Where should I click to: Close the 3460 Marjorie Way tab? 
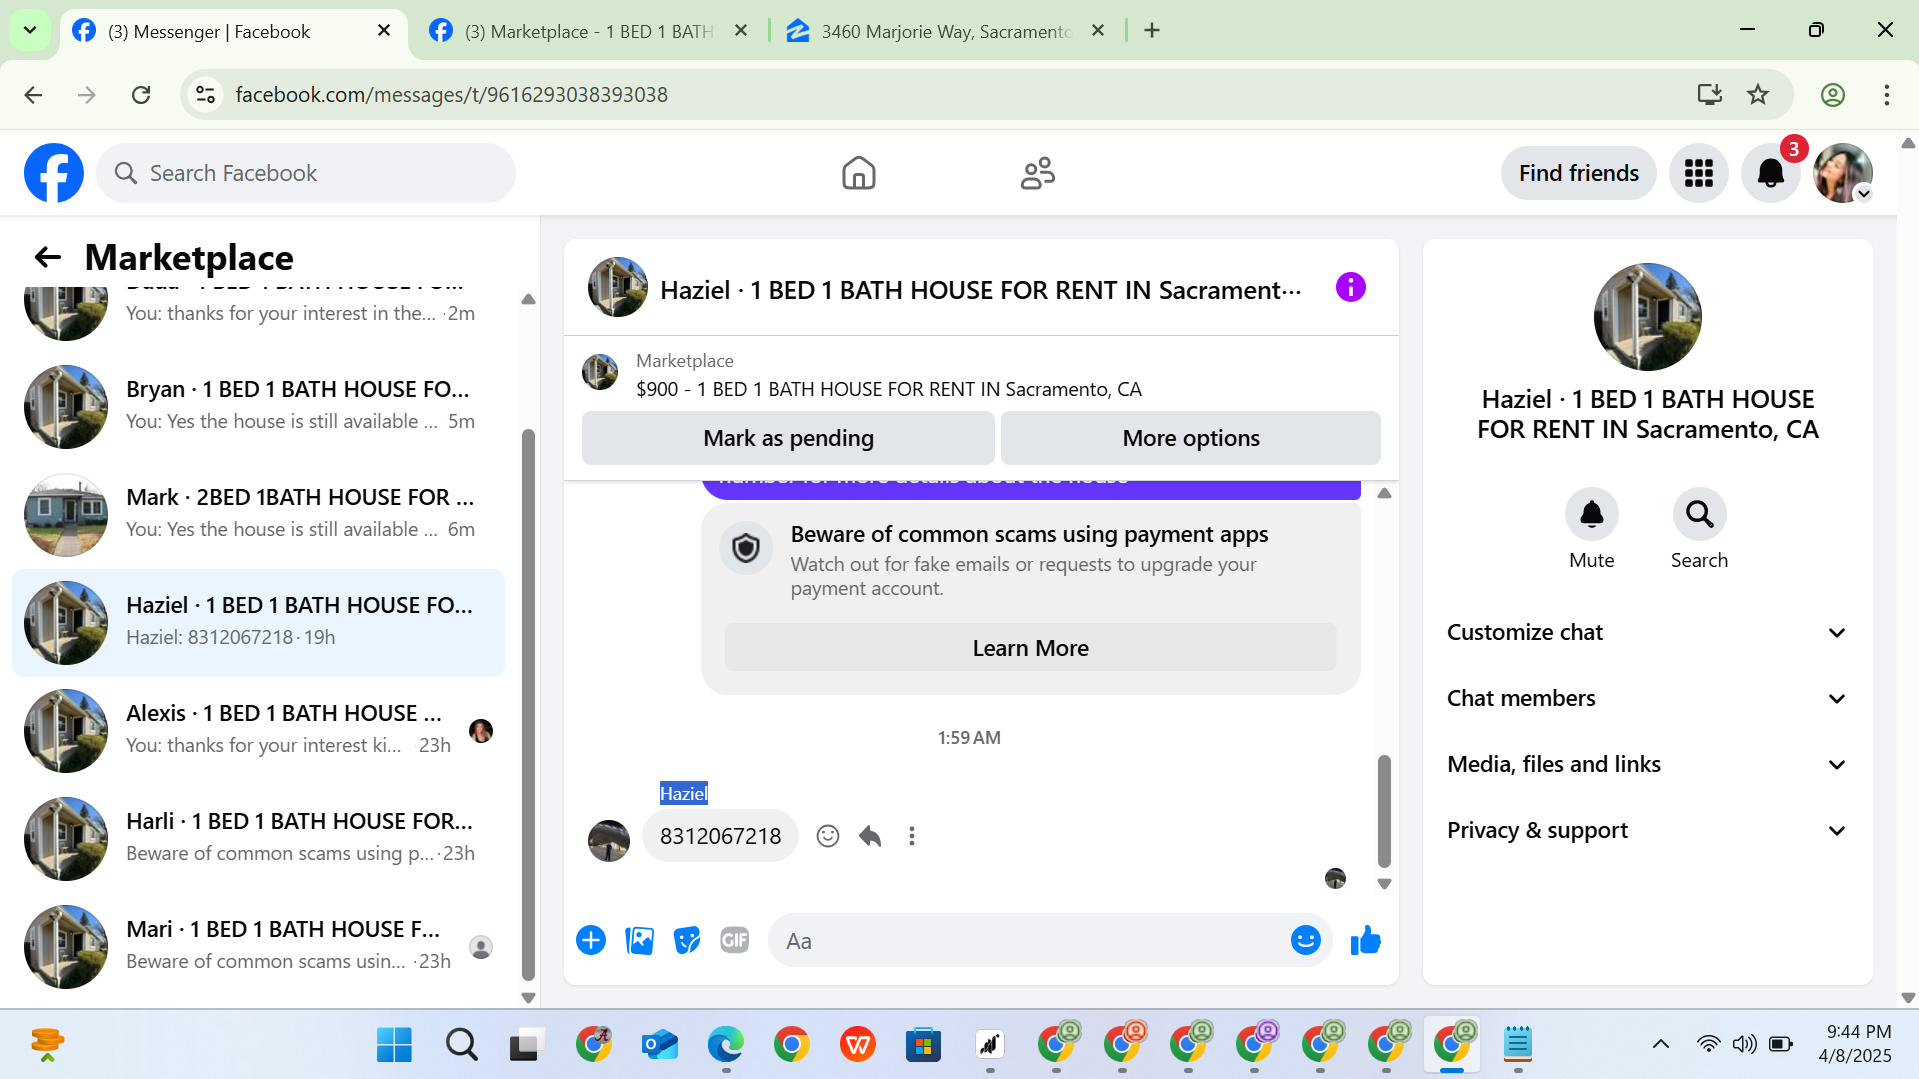[x=1097, y=31]
